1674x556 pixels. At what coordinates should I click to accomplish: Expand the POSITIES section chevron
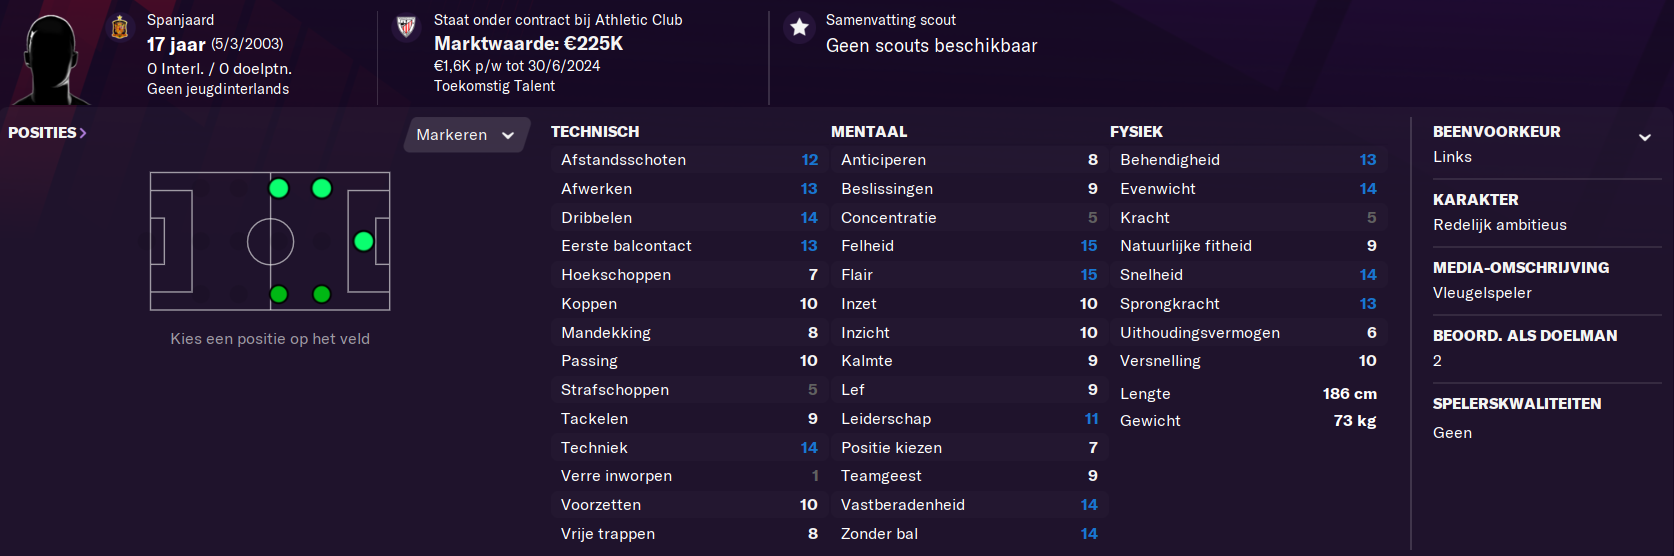tap(83, 133)
